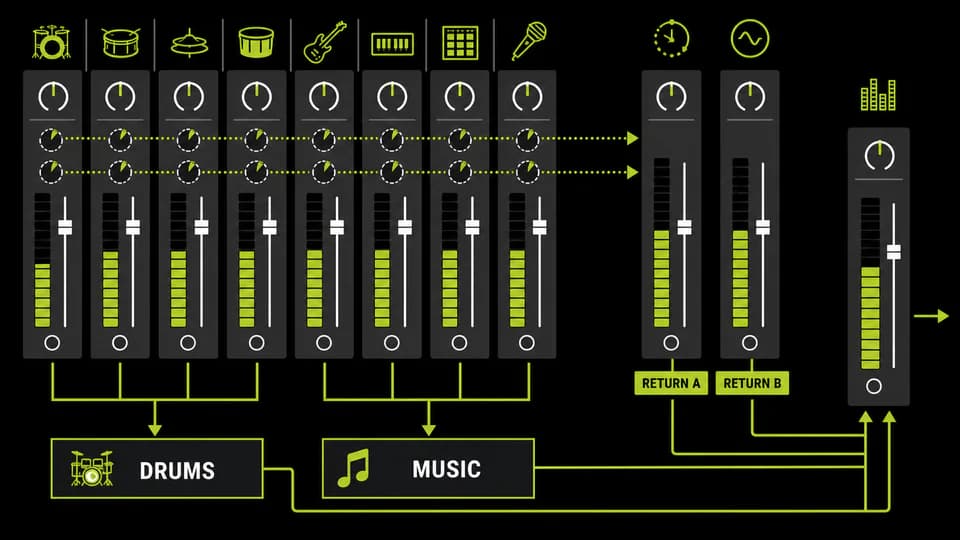Toggle the snare channel round button

tap(120, 343)
